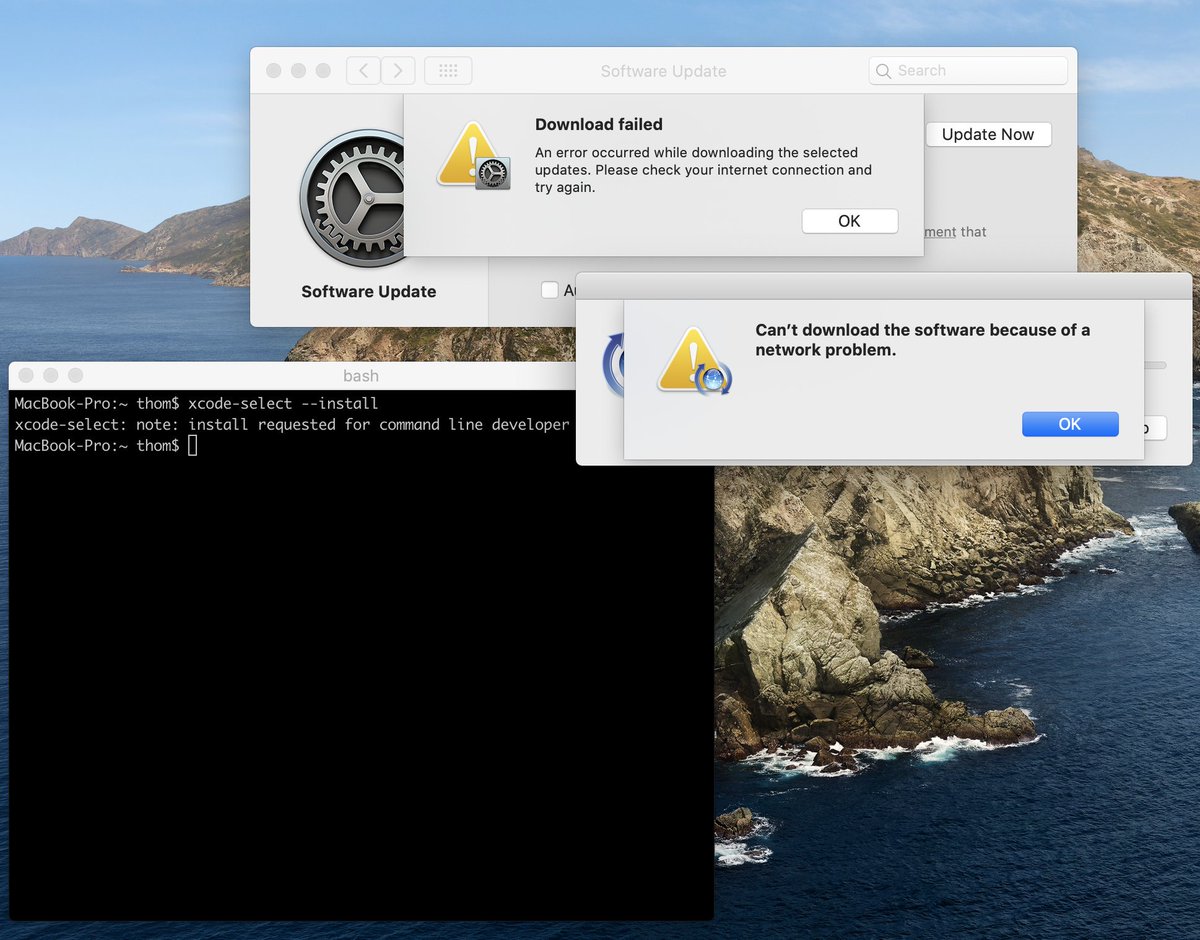This screenshot has width=1200, height=940.
Task: Click the Software Update window title
Action: tap(663, 71)
